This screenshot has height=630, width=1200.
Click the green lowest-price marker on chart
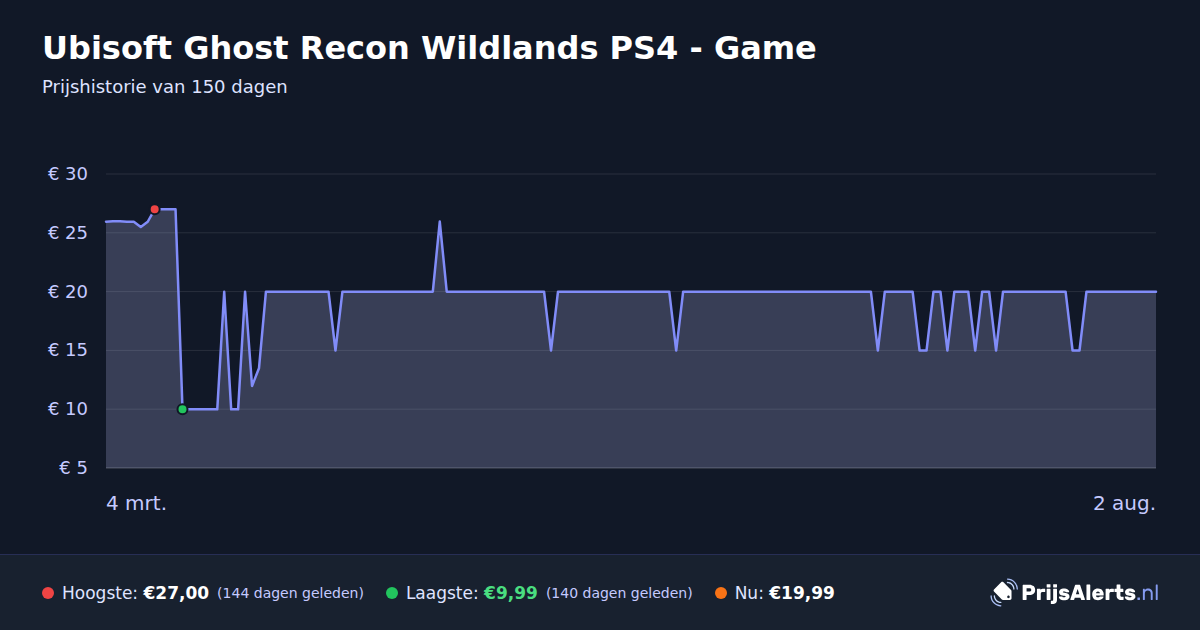[182, 409]
